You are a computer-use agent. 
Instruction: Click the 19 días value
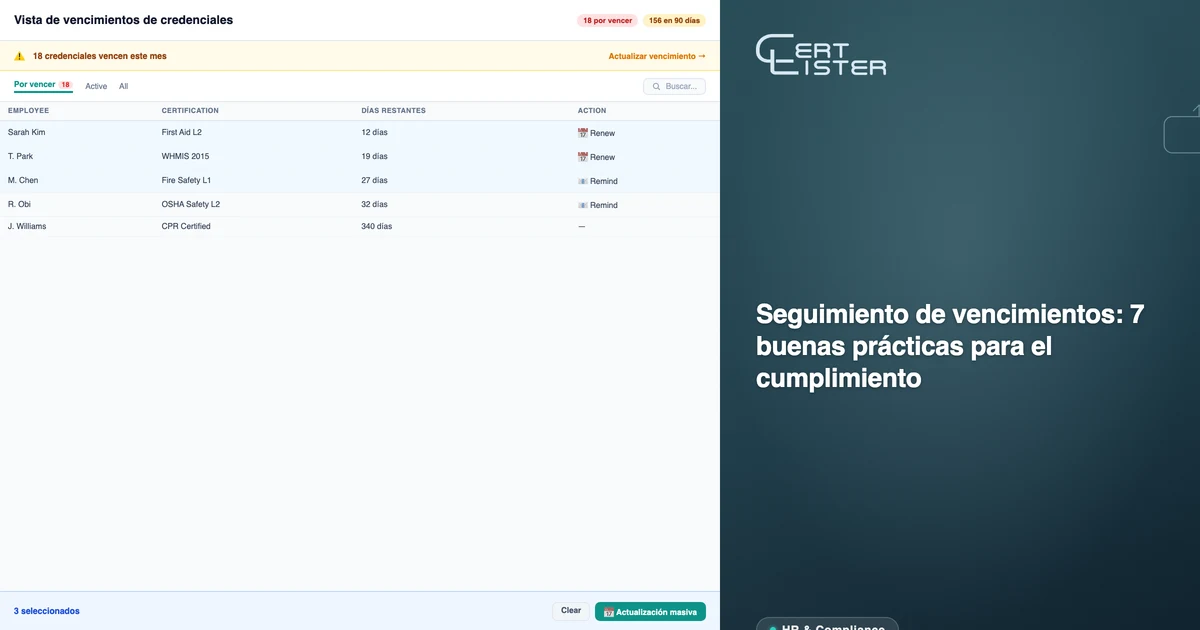(x=374, y=156)
